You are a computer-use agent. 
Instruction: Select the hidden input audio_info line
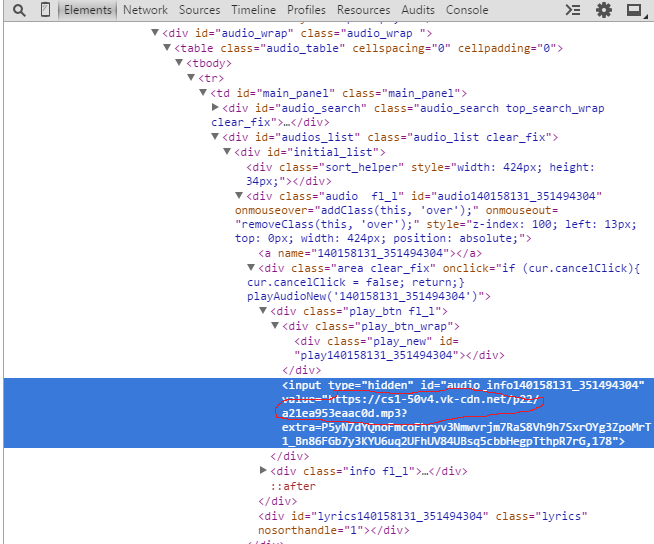click(x=329, y=413)
